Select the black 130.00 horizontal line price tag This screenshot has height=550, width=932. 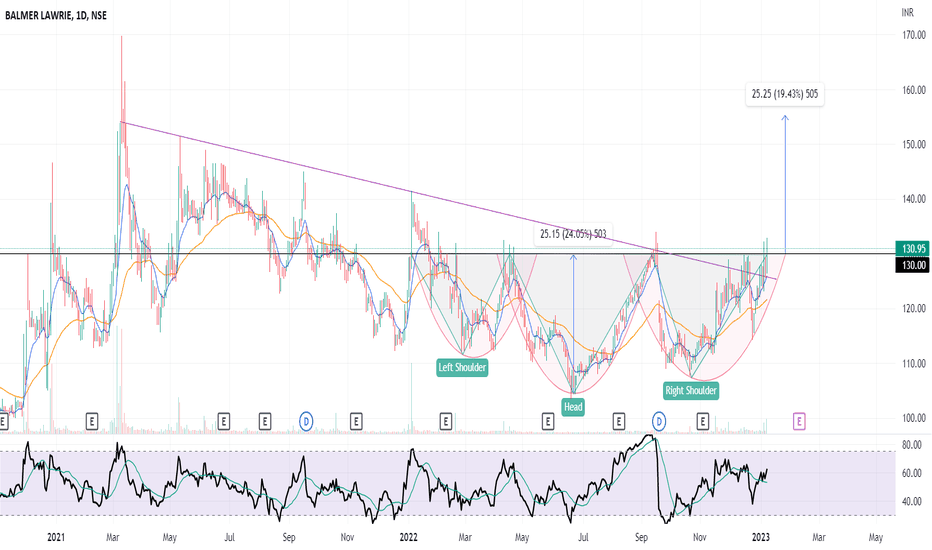point(912,265)
